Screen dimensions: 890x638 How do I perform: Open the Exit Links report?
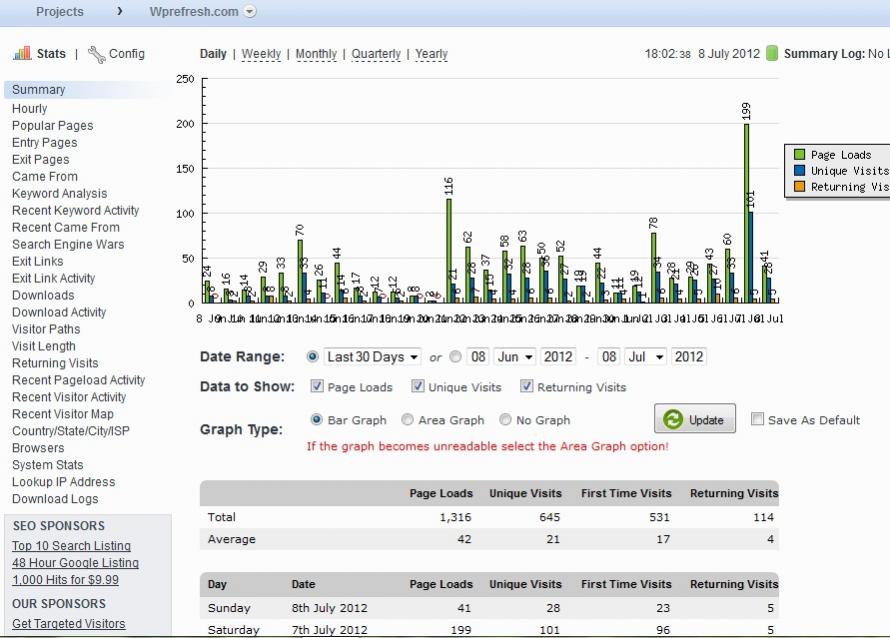point(37,262)
